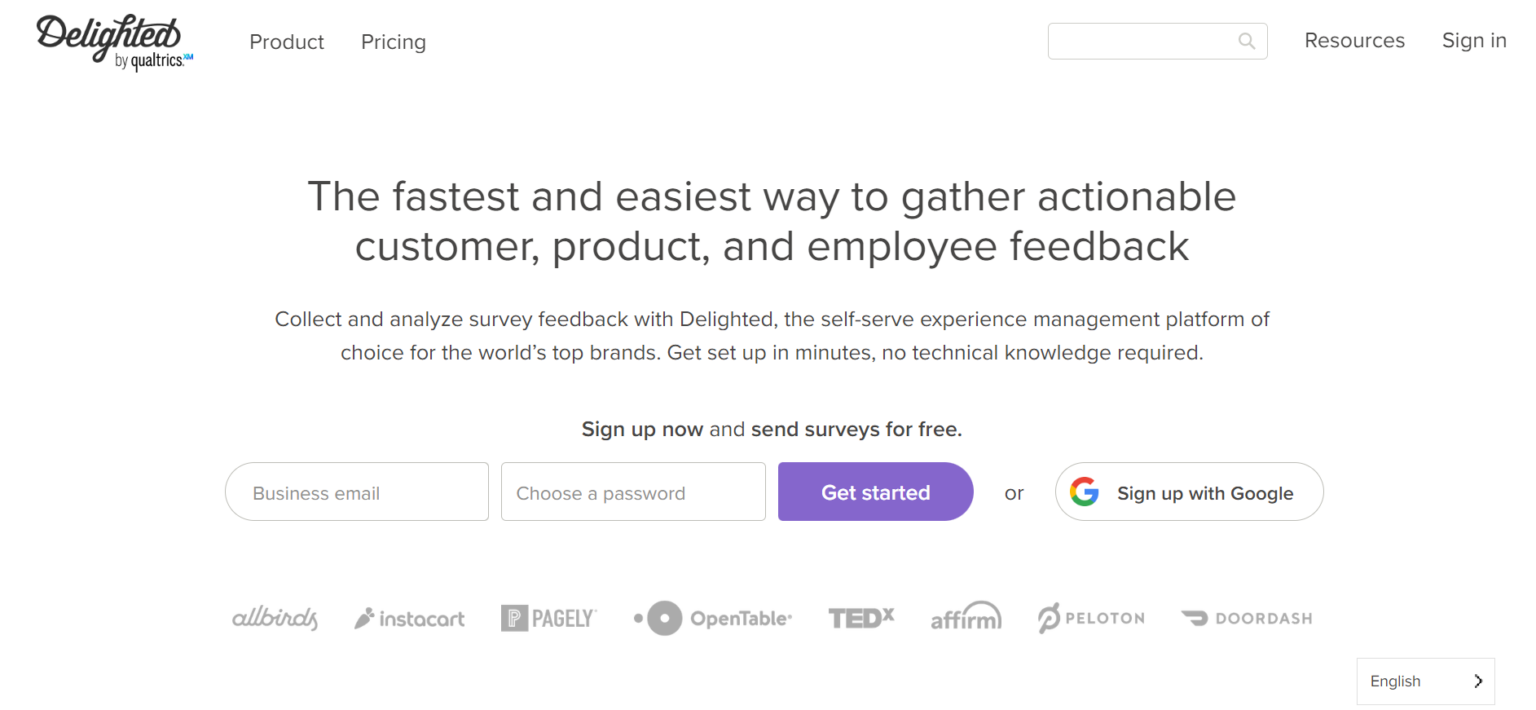Click the Business email input field
This screenshot has height=710, width=1536.
tap(356, 492)
